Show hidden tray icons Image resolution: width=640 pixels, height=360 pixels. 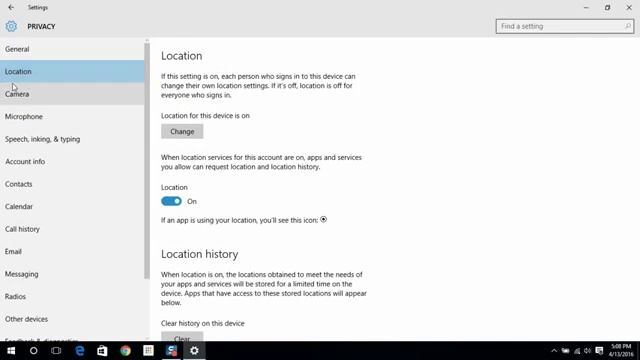[x=553, y=351]
